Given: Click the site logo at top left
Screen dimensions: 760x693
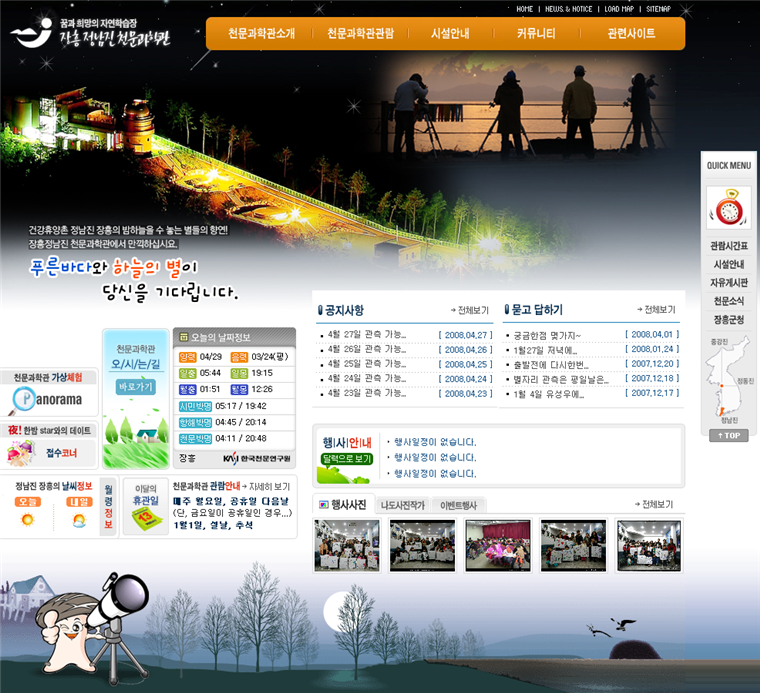Looking at the screenshot, I should pyautogui.click(x=90, y=34).
